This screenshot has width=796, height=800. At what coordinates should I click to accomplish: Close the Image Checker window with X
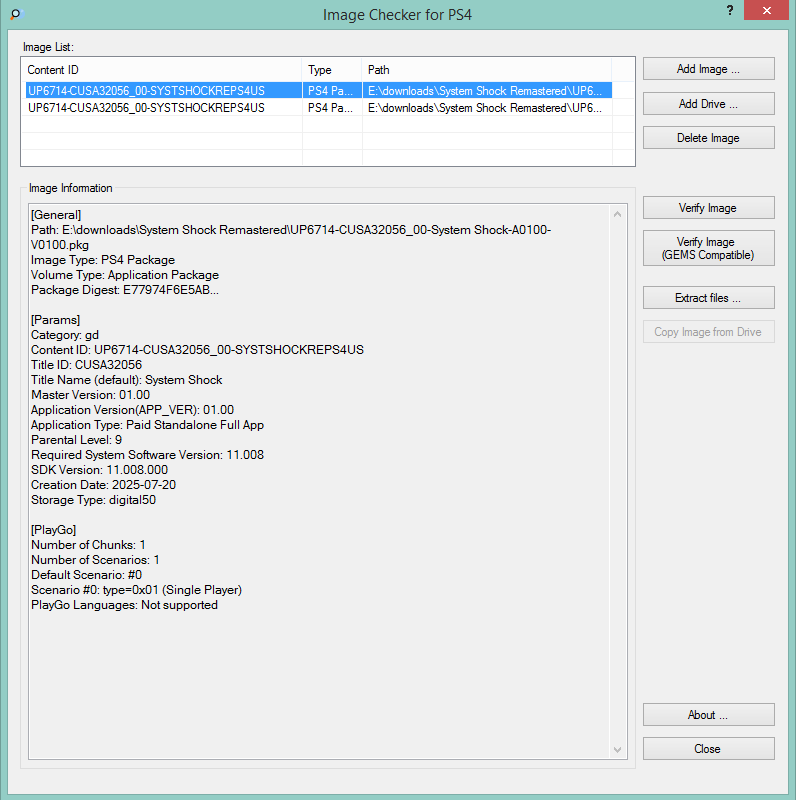[765, 10]
